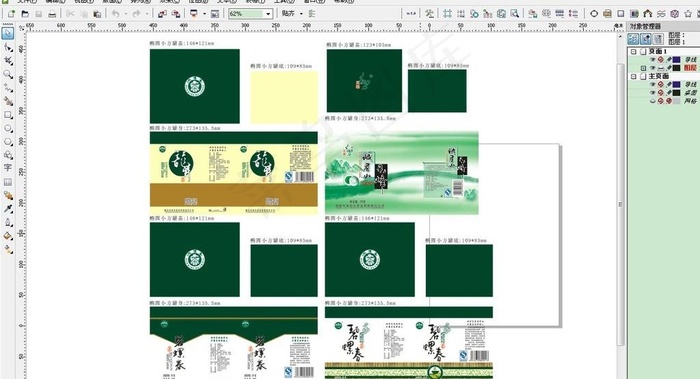Click the Import icon
Viewport: 700px width, 379px height.
coord(162,14)
